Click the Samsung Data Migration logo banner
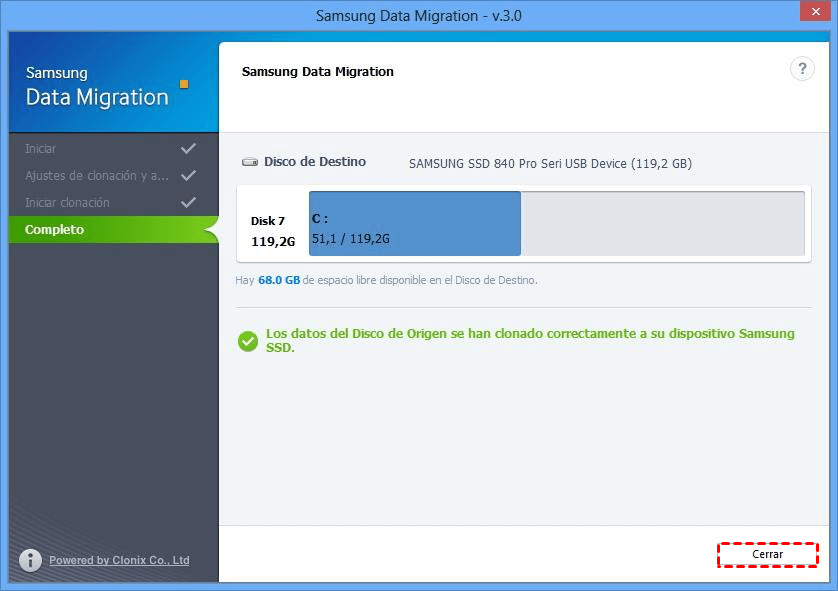Image resolution: width=838 pixels, height=591 pixels. pos(113,82)
